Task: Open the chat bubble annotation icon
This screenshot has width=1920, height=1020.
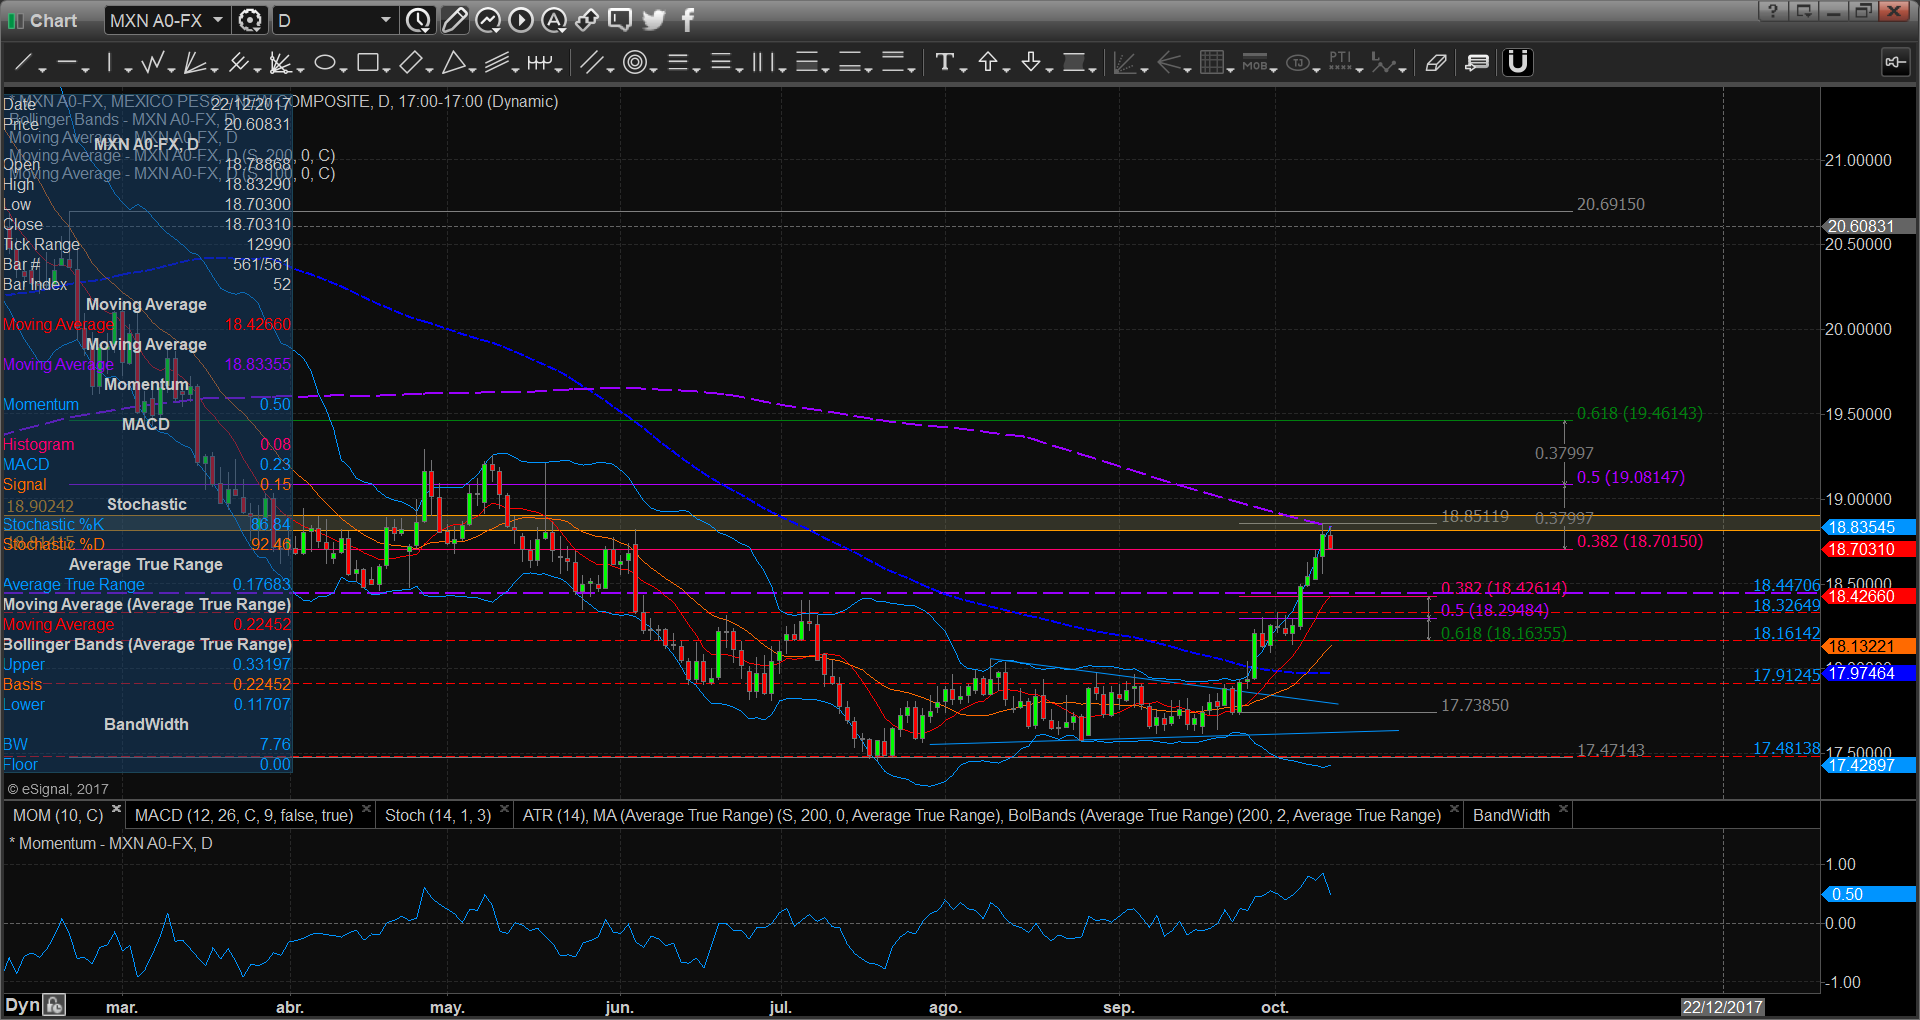Action: (620, 20)
